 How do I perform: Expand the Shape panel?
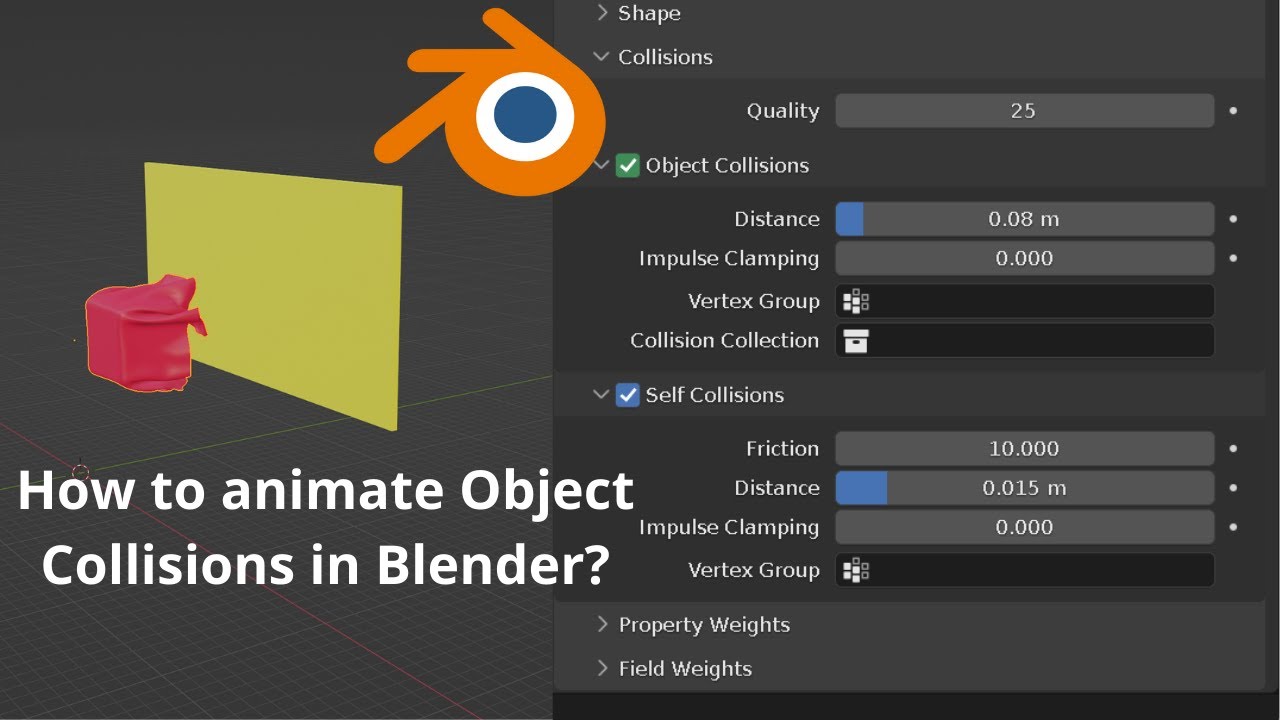[601, 13]
